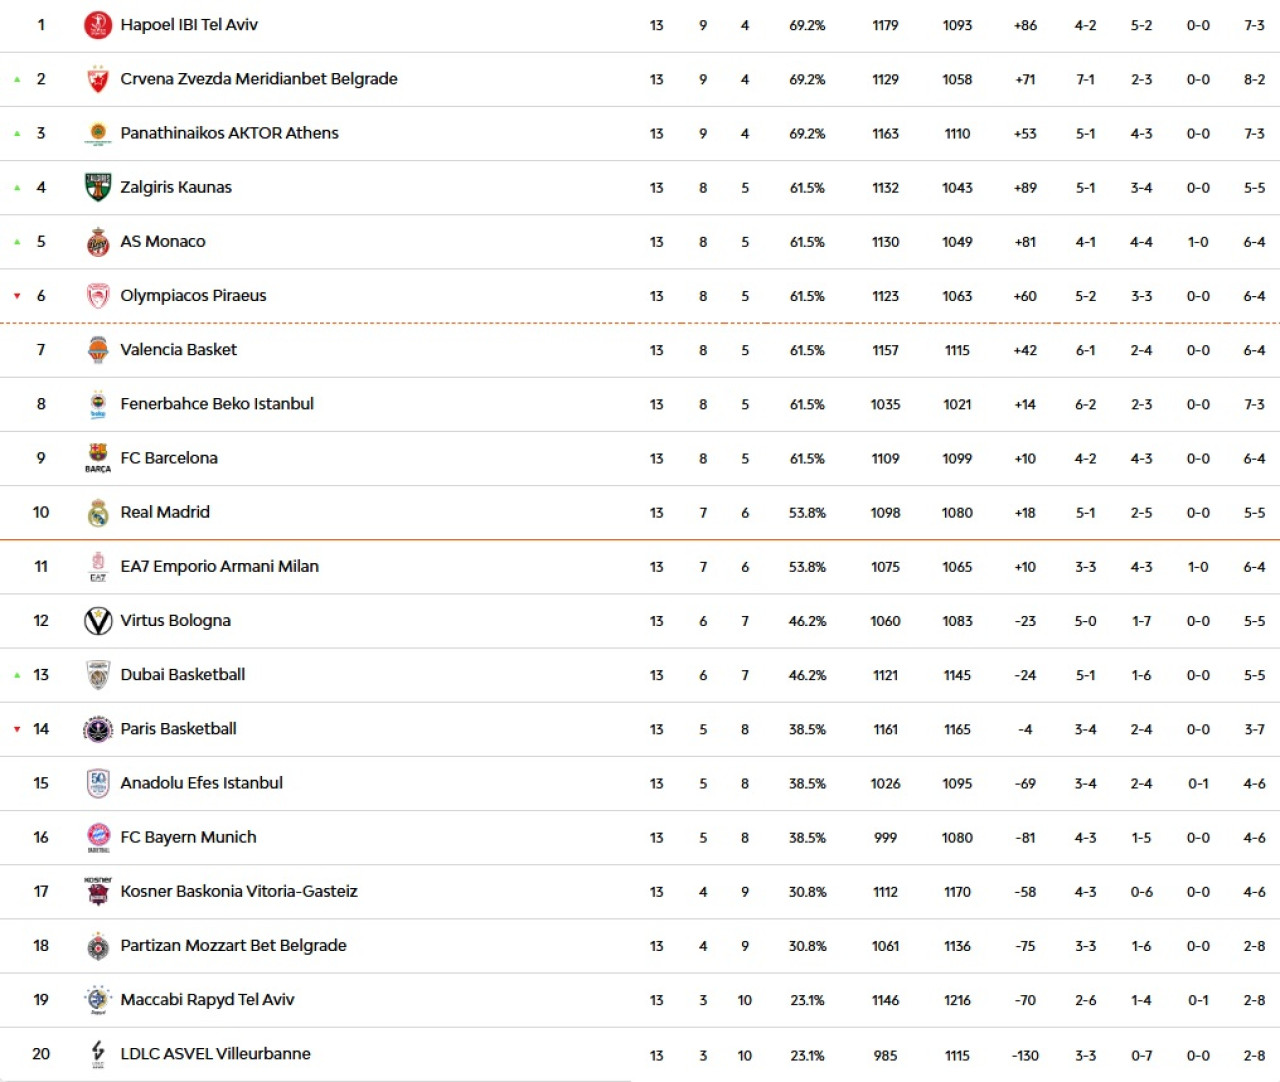This screenshot has height=1082, width=1280.
Task: Select Kosner Baskonia Vitoria-Gasteiz team name
Action: 238,891
